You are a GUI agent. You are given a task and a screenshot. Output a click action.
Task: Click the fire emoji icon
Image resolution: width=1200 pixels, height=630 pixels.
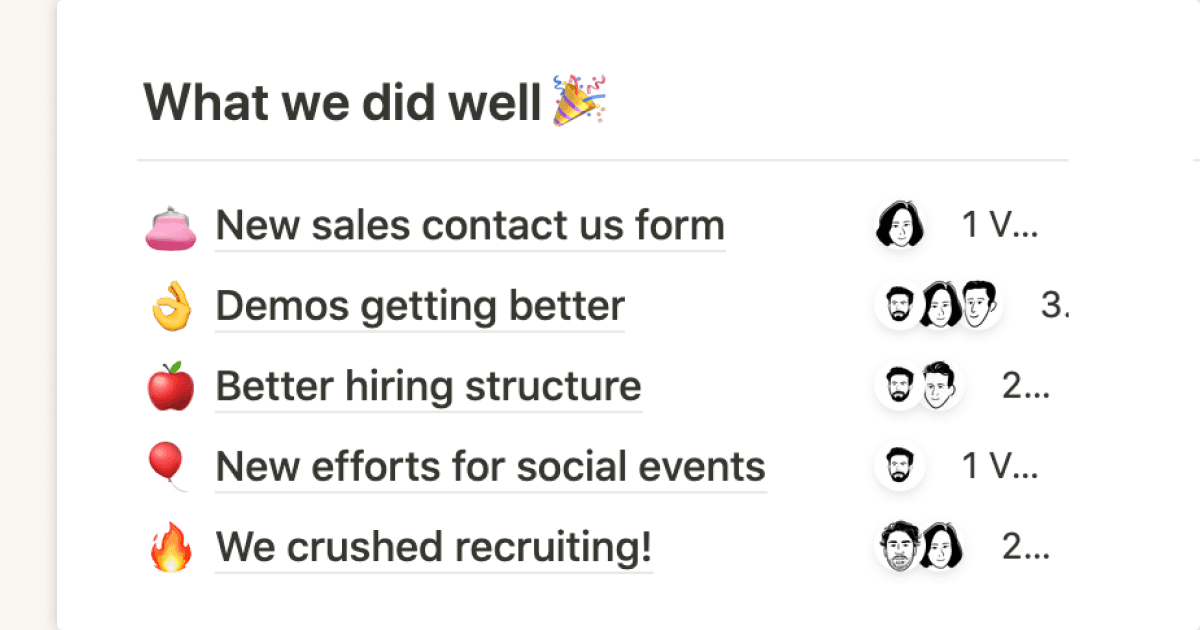(x=171, y=548)
